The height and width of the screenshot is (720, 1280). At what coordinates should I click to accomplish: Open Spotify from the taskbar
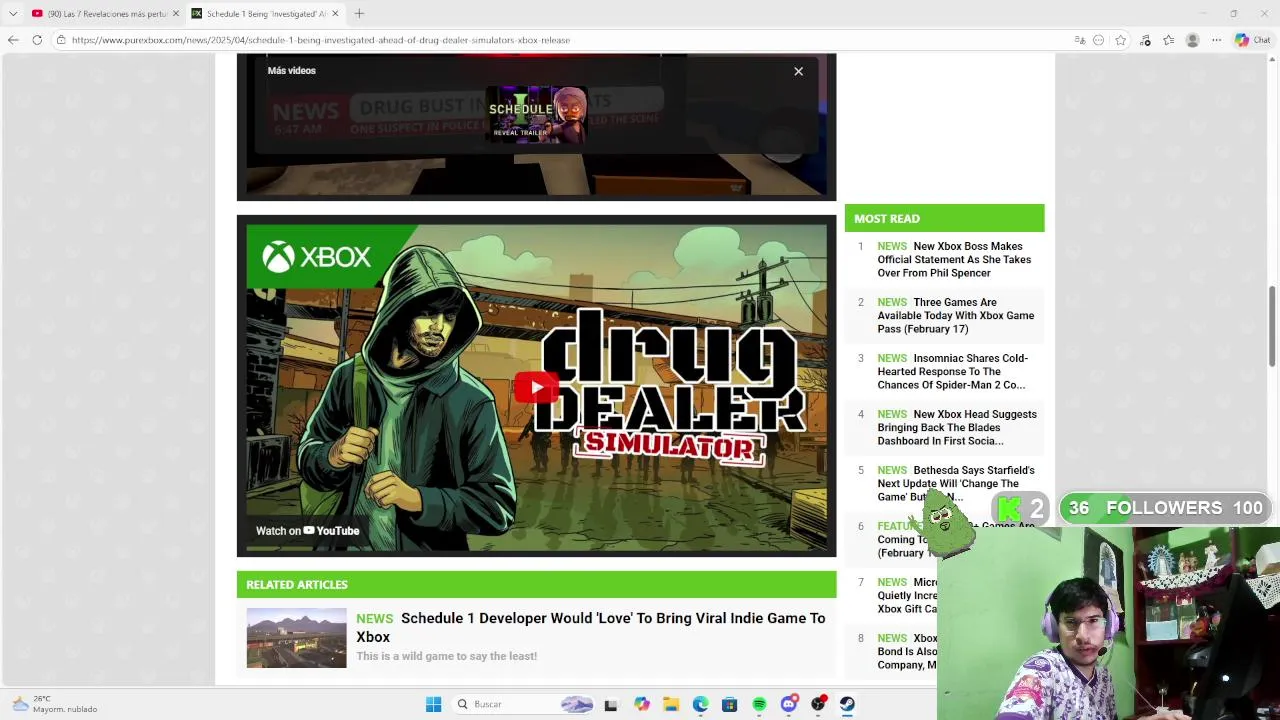point(759,705)
